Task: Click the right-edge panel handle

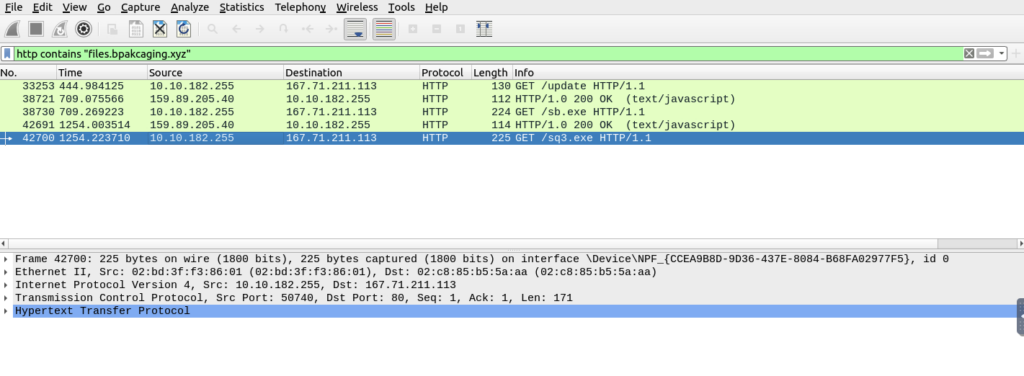Action: pyautogui.click(x=1020, y=317)
